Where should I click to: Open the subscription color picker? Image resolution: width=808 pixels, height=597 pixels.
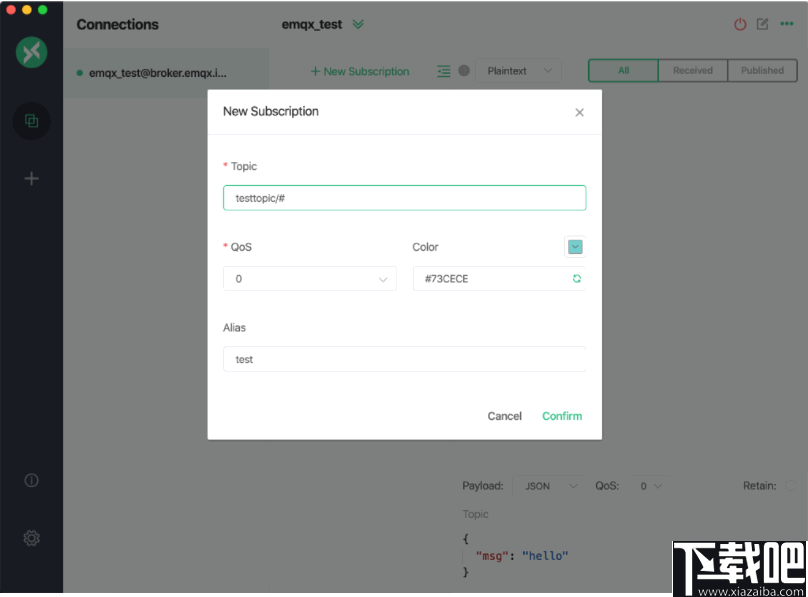click(574, 246)
